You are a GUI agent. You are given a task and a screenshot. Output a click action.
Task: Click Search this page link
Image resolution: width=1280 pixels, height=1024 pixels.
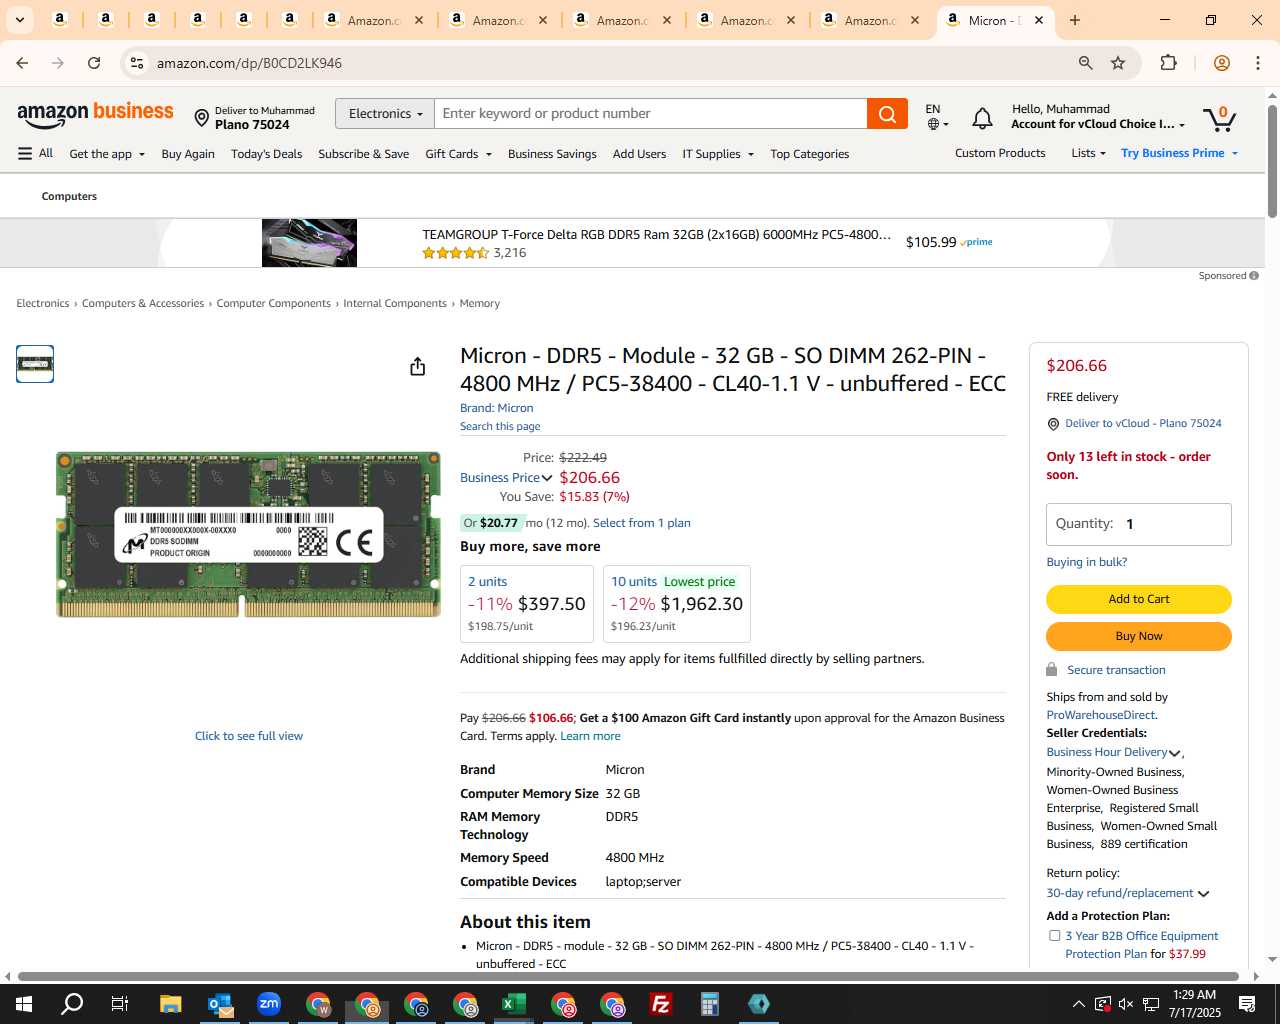coord(500,426)
